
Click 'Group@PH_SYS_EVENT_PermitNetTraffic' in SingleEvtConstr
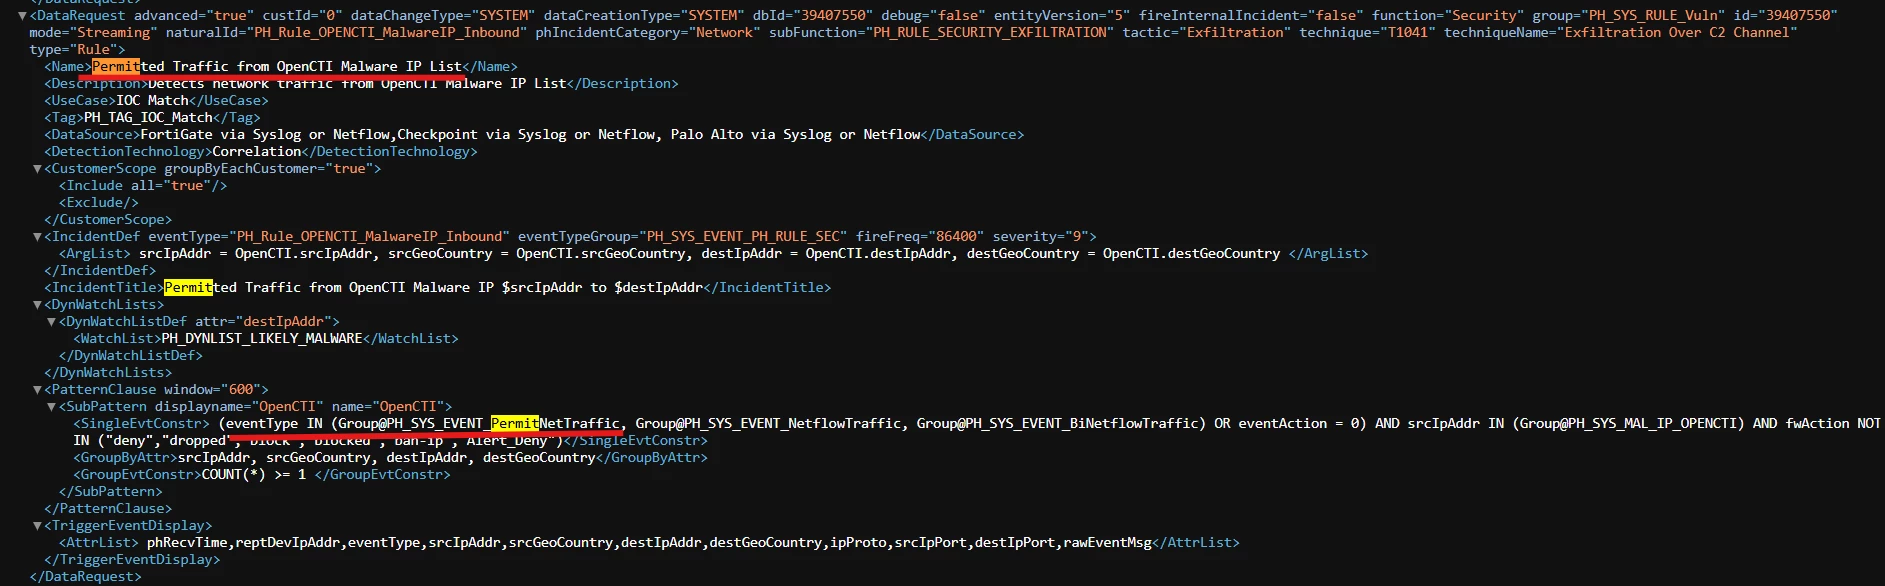[x=479, y=424]
